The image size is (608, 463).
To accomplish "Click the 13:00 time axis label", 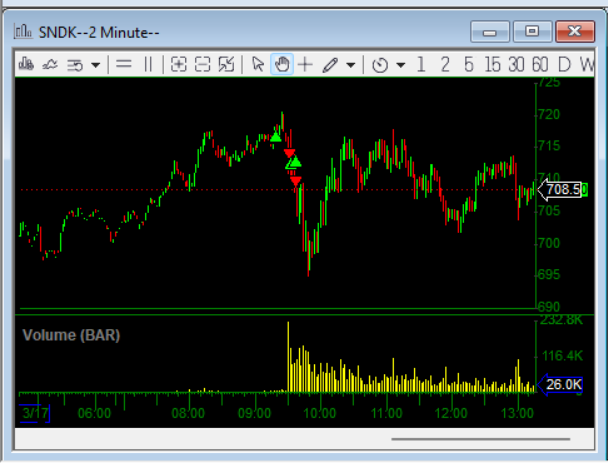I will coord(517,413).
